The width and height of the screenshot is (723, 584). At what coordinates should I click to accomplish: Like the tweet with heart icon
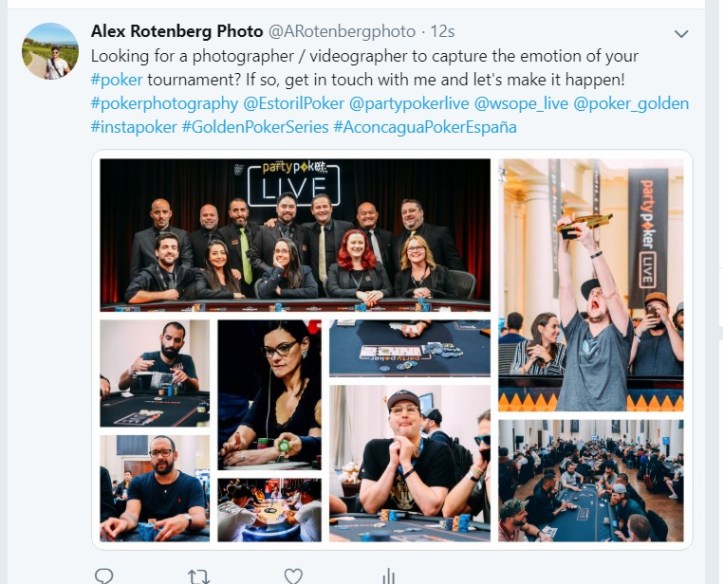(293, 576)
